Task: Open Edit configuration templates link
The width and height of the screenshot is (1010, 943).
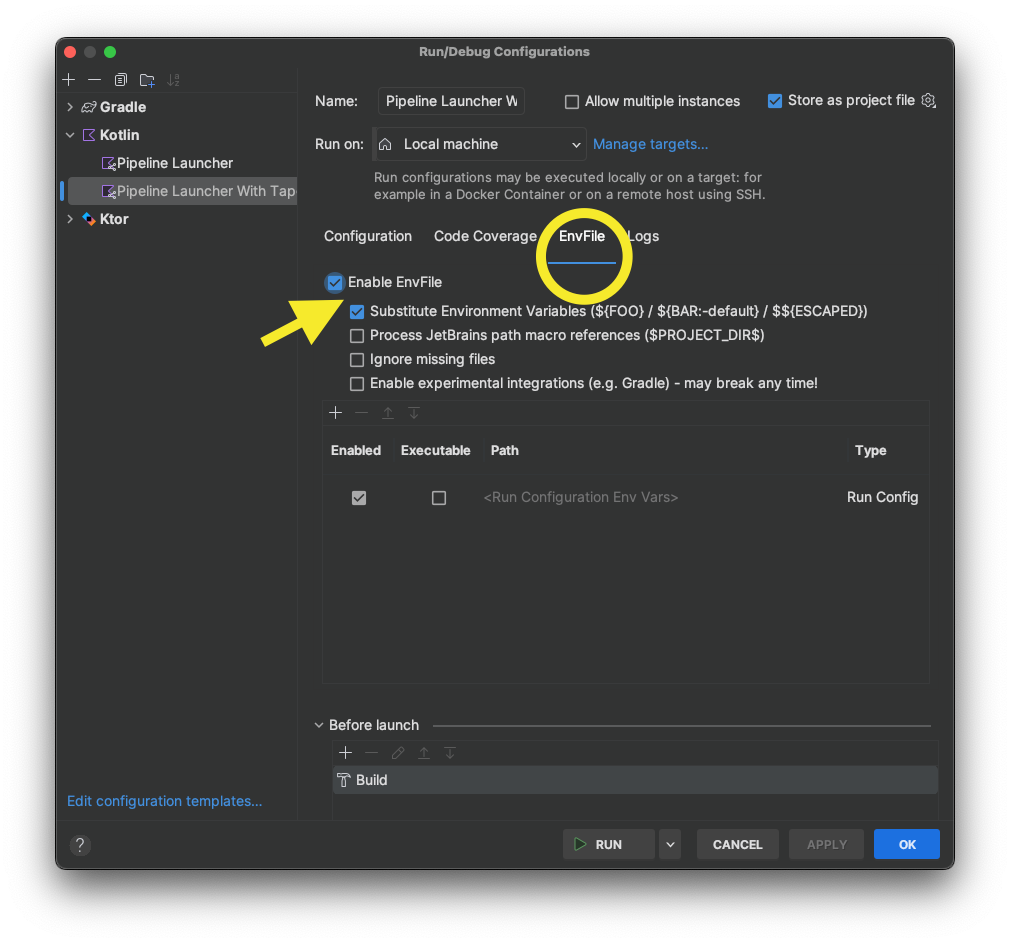Action: pyautogui.click(x=164, y=801)
